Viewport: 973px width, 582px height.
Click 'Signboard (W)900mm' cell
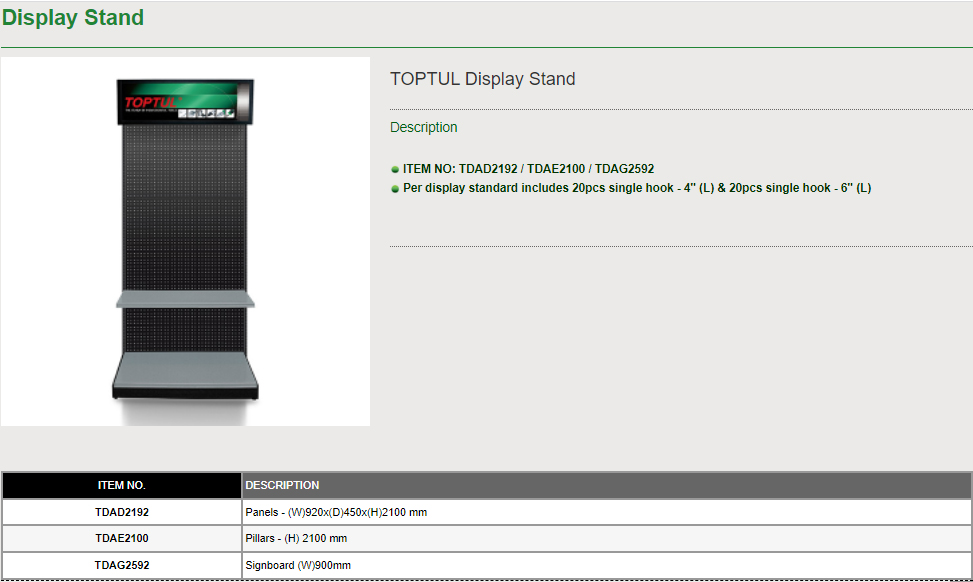coord(606,565)
